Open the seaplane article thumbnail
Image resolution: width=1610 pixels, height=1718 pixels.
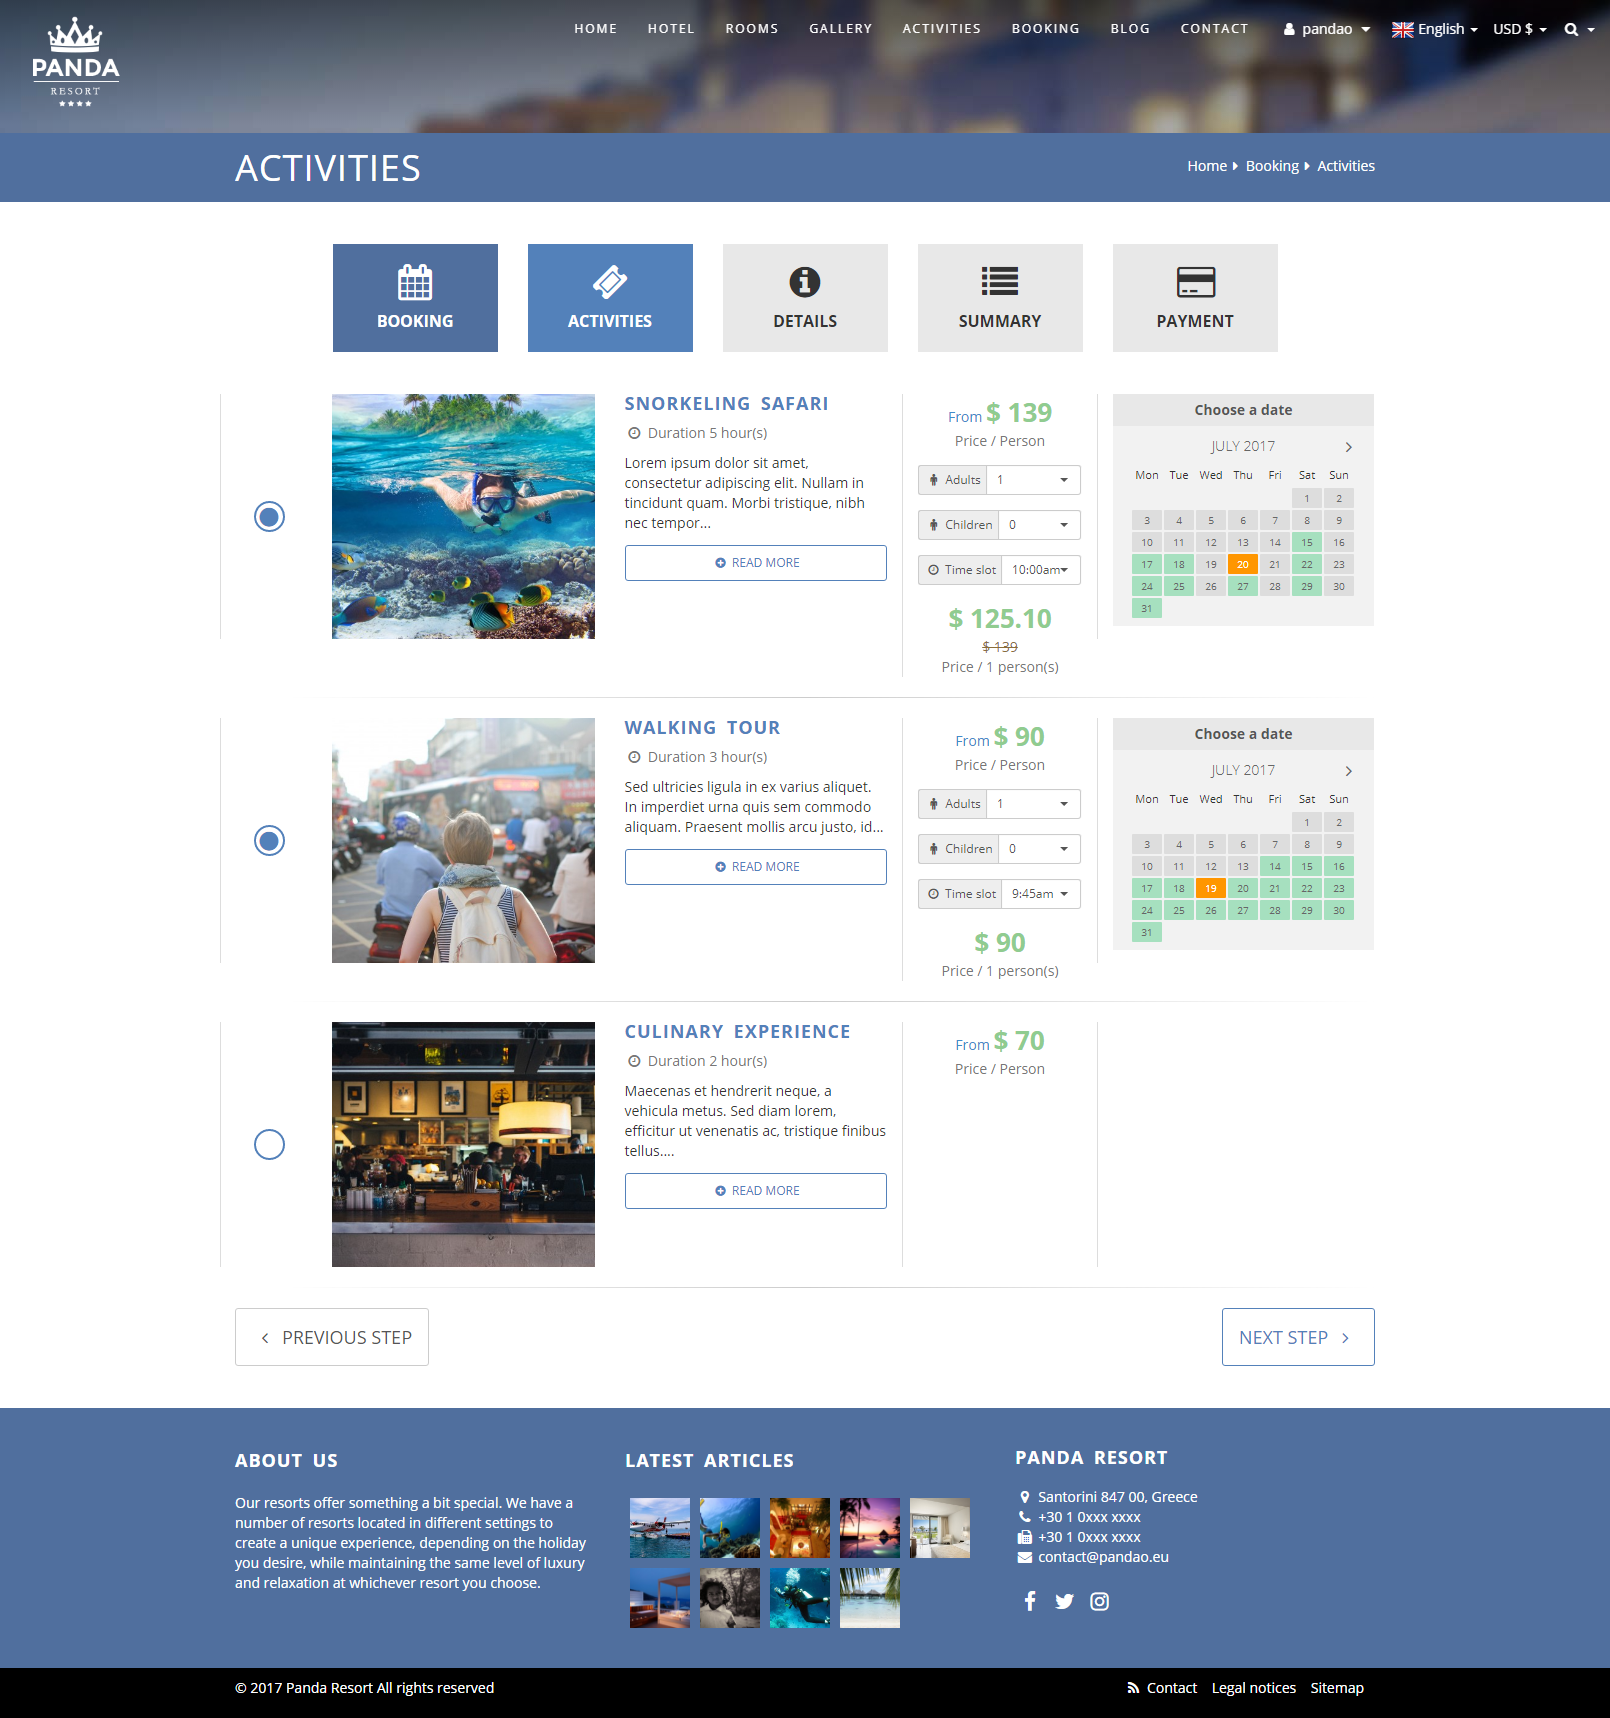coord(660,1527)
